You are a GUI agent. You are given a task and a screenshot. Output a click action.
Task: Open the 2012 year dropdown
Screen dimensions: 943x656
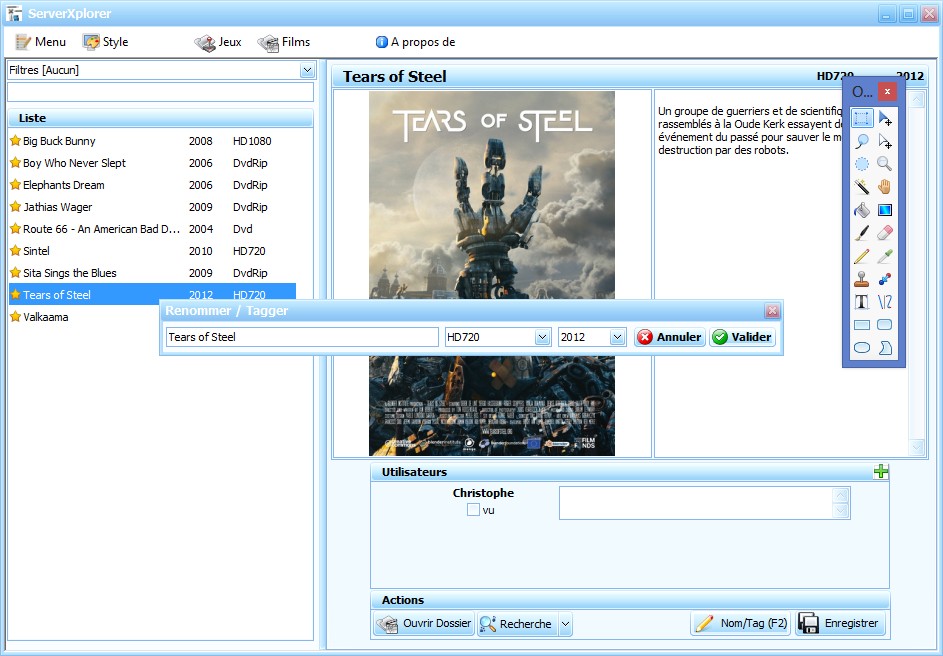tap(617, 337)
